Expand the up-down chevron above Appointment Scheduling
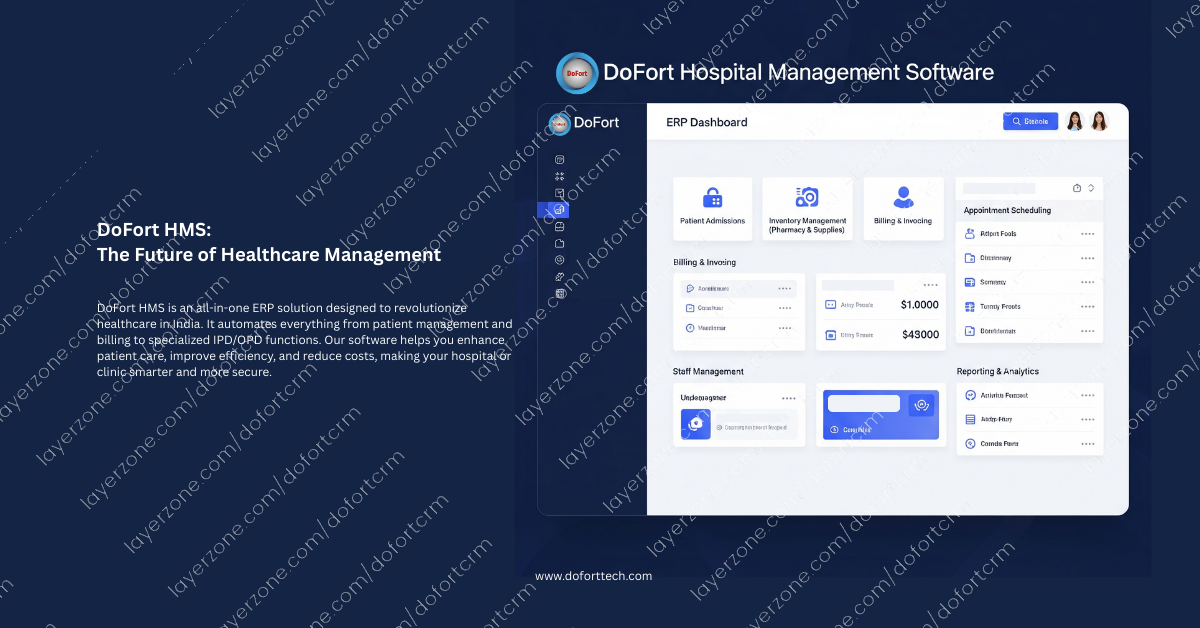This screenshot has width=1200, height=628. 1091,188
